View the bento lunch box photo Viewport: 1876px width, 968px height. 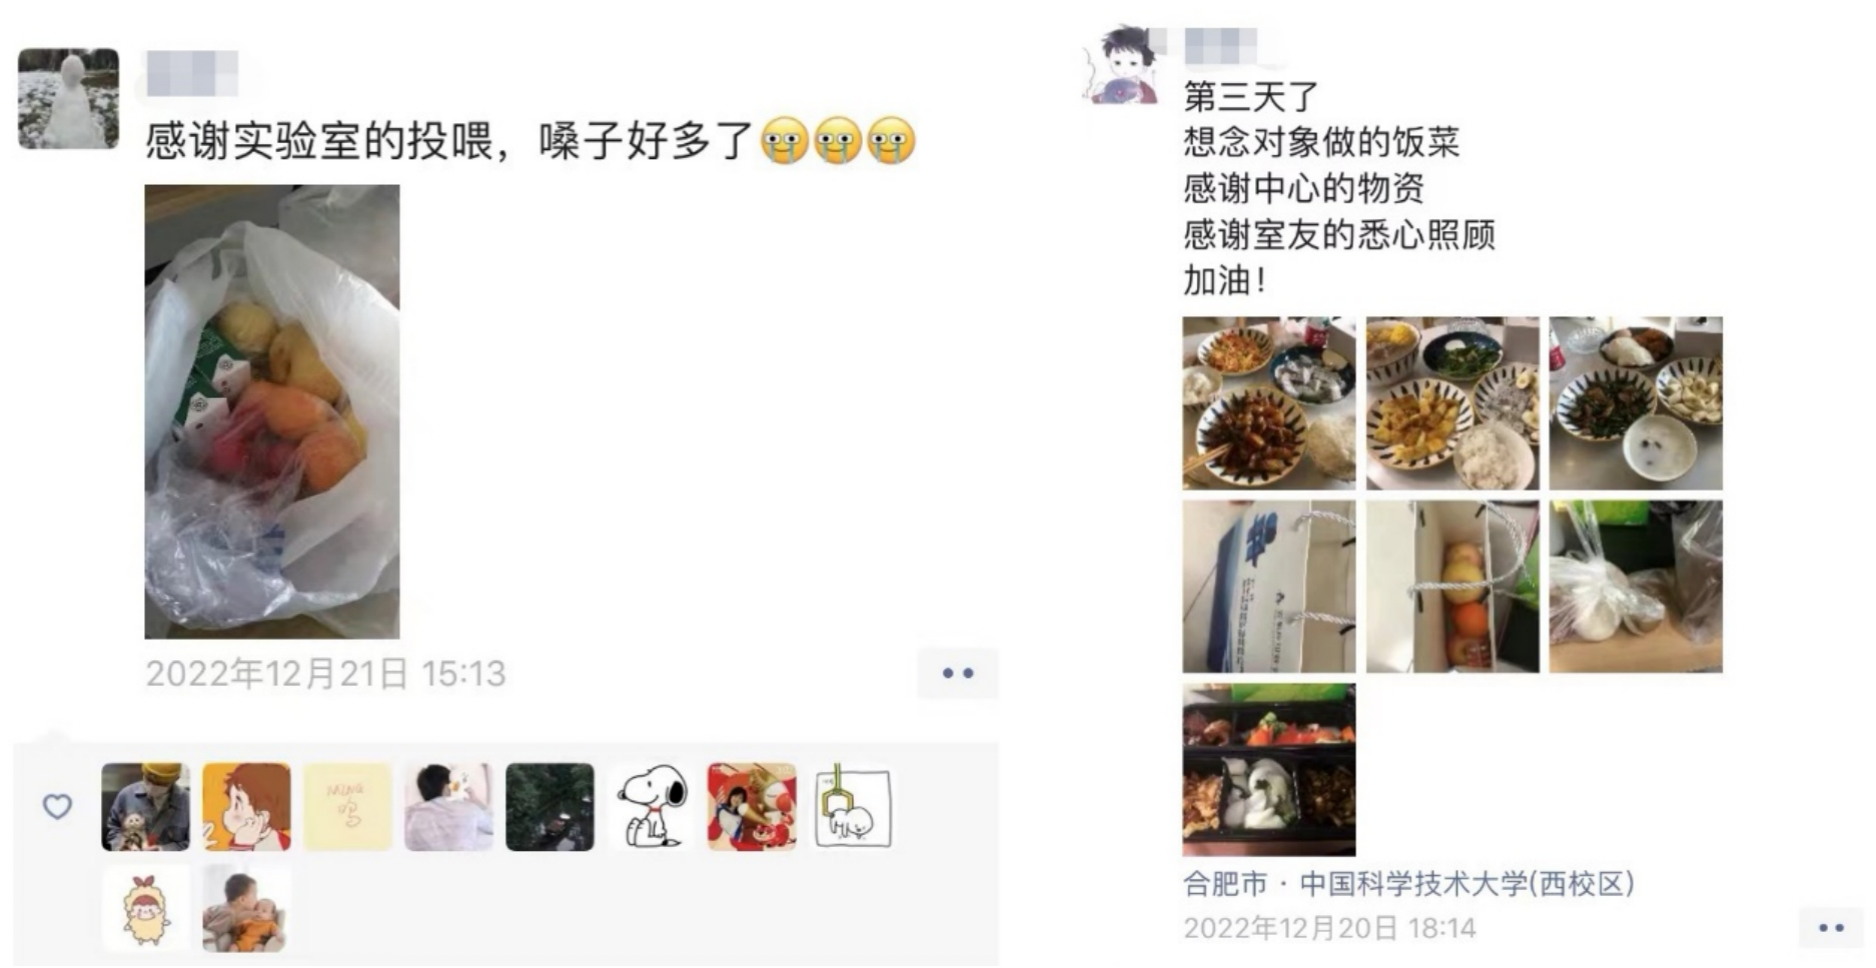1269,769
